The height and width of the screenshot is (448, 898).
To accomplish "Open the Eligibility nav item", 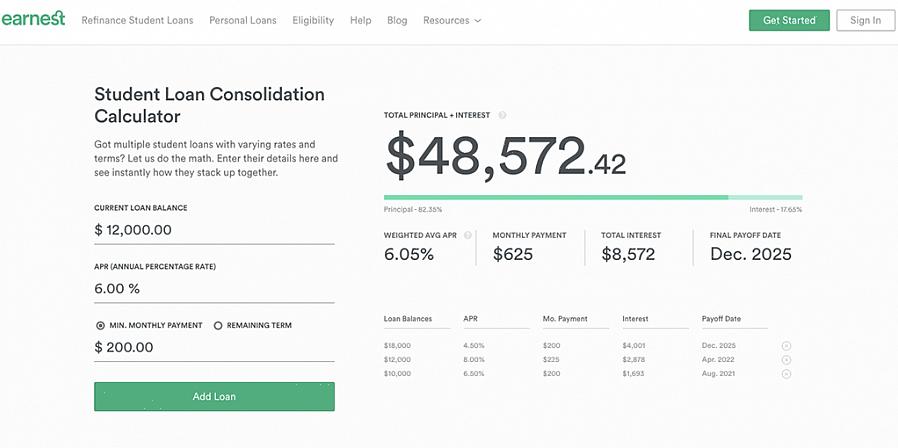I will (x=313, y=20).
